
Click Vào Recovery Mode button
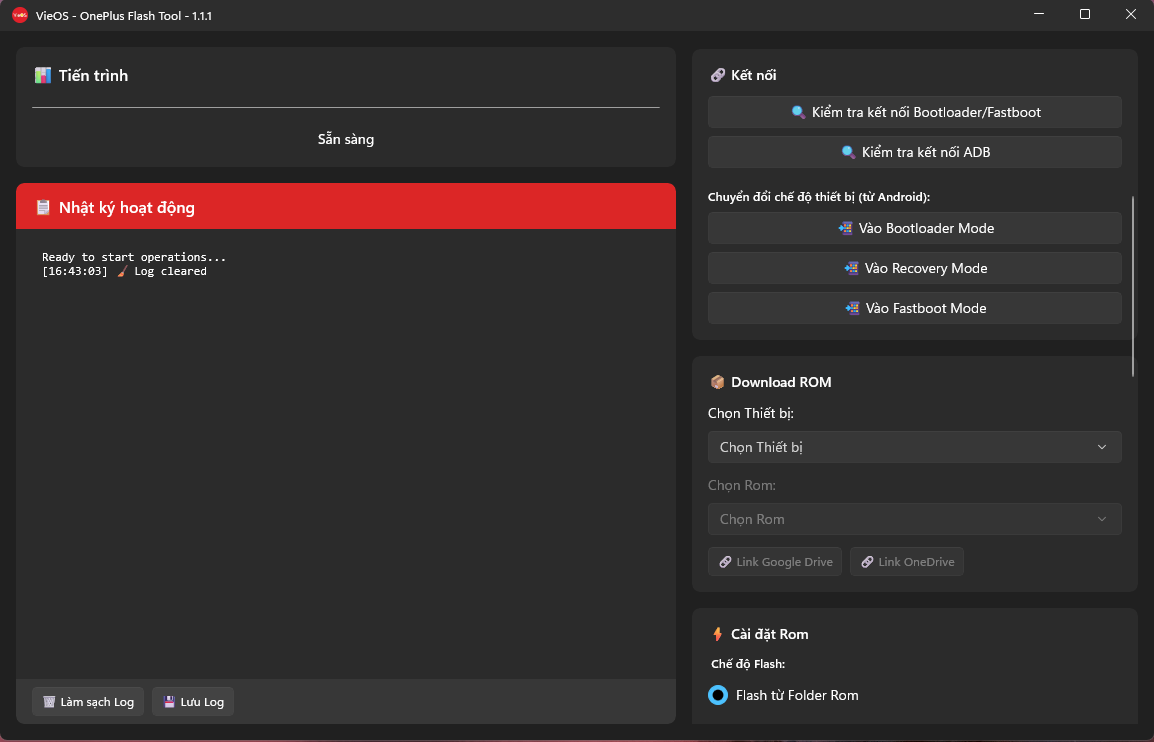(x=915, y=268)
